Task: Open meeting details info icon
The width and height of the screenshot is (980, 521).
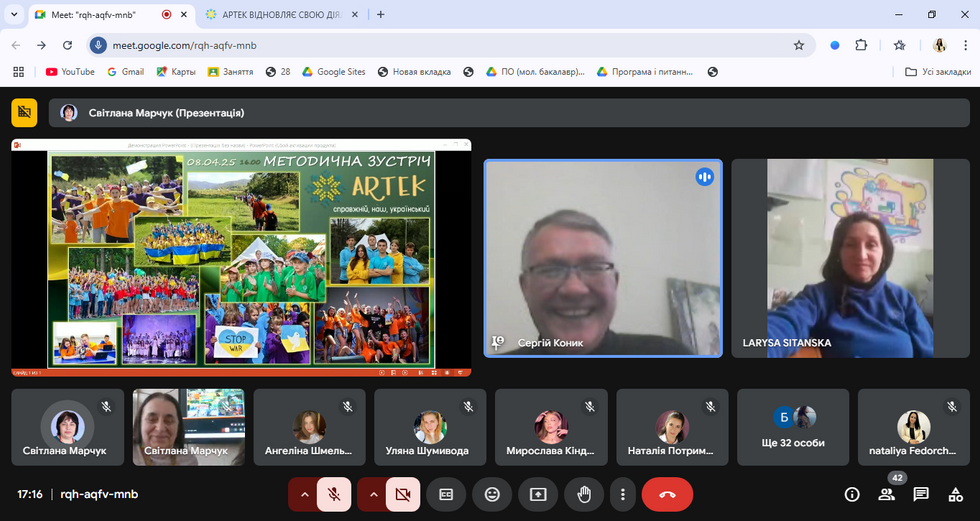Action: tap(852, 495)
